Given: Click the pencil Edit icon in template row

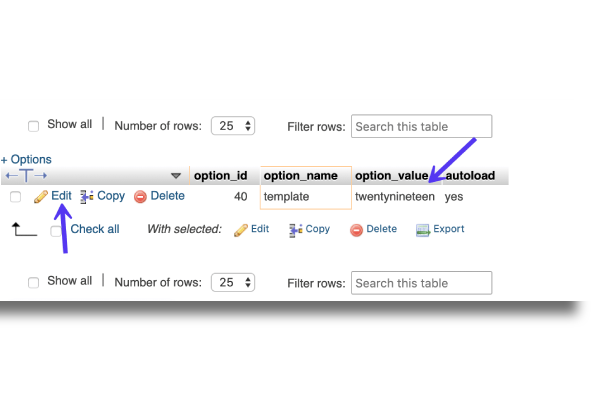Looking at the screenshot, I should click(41, 197).
